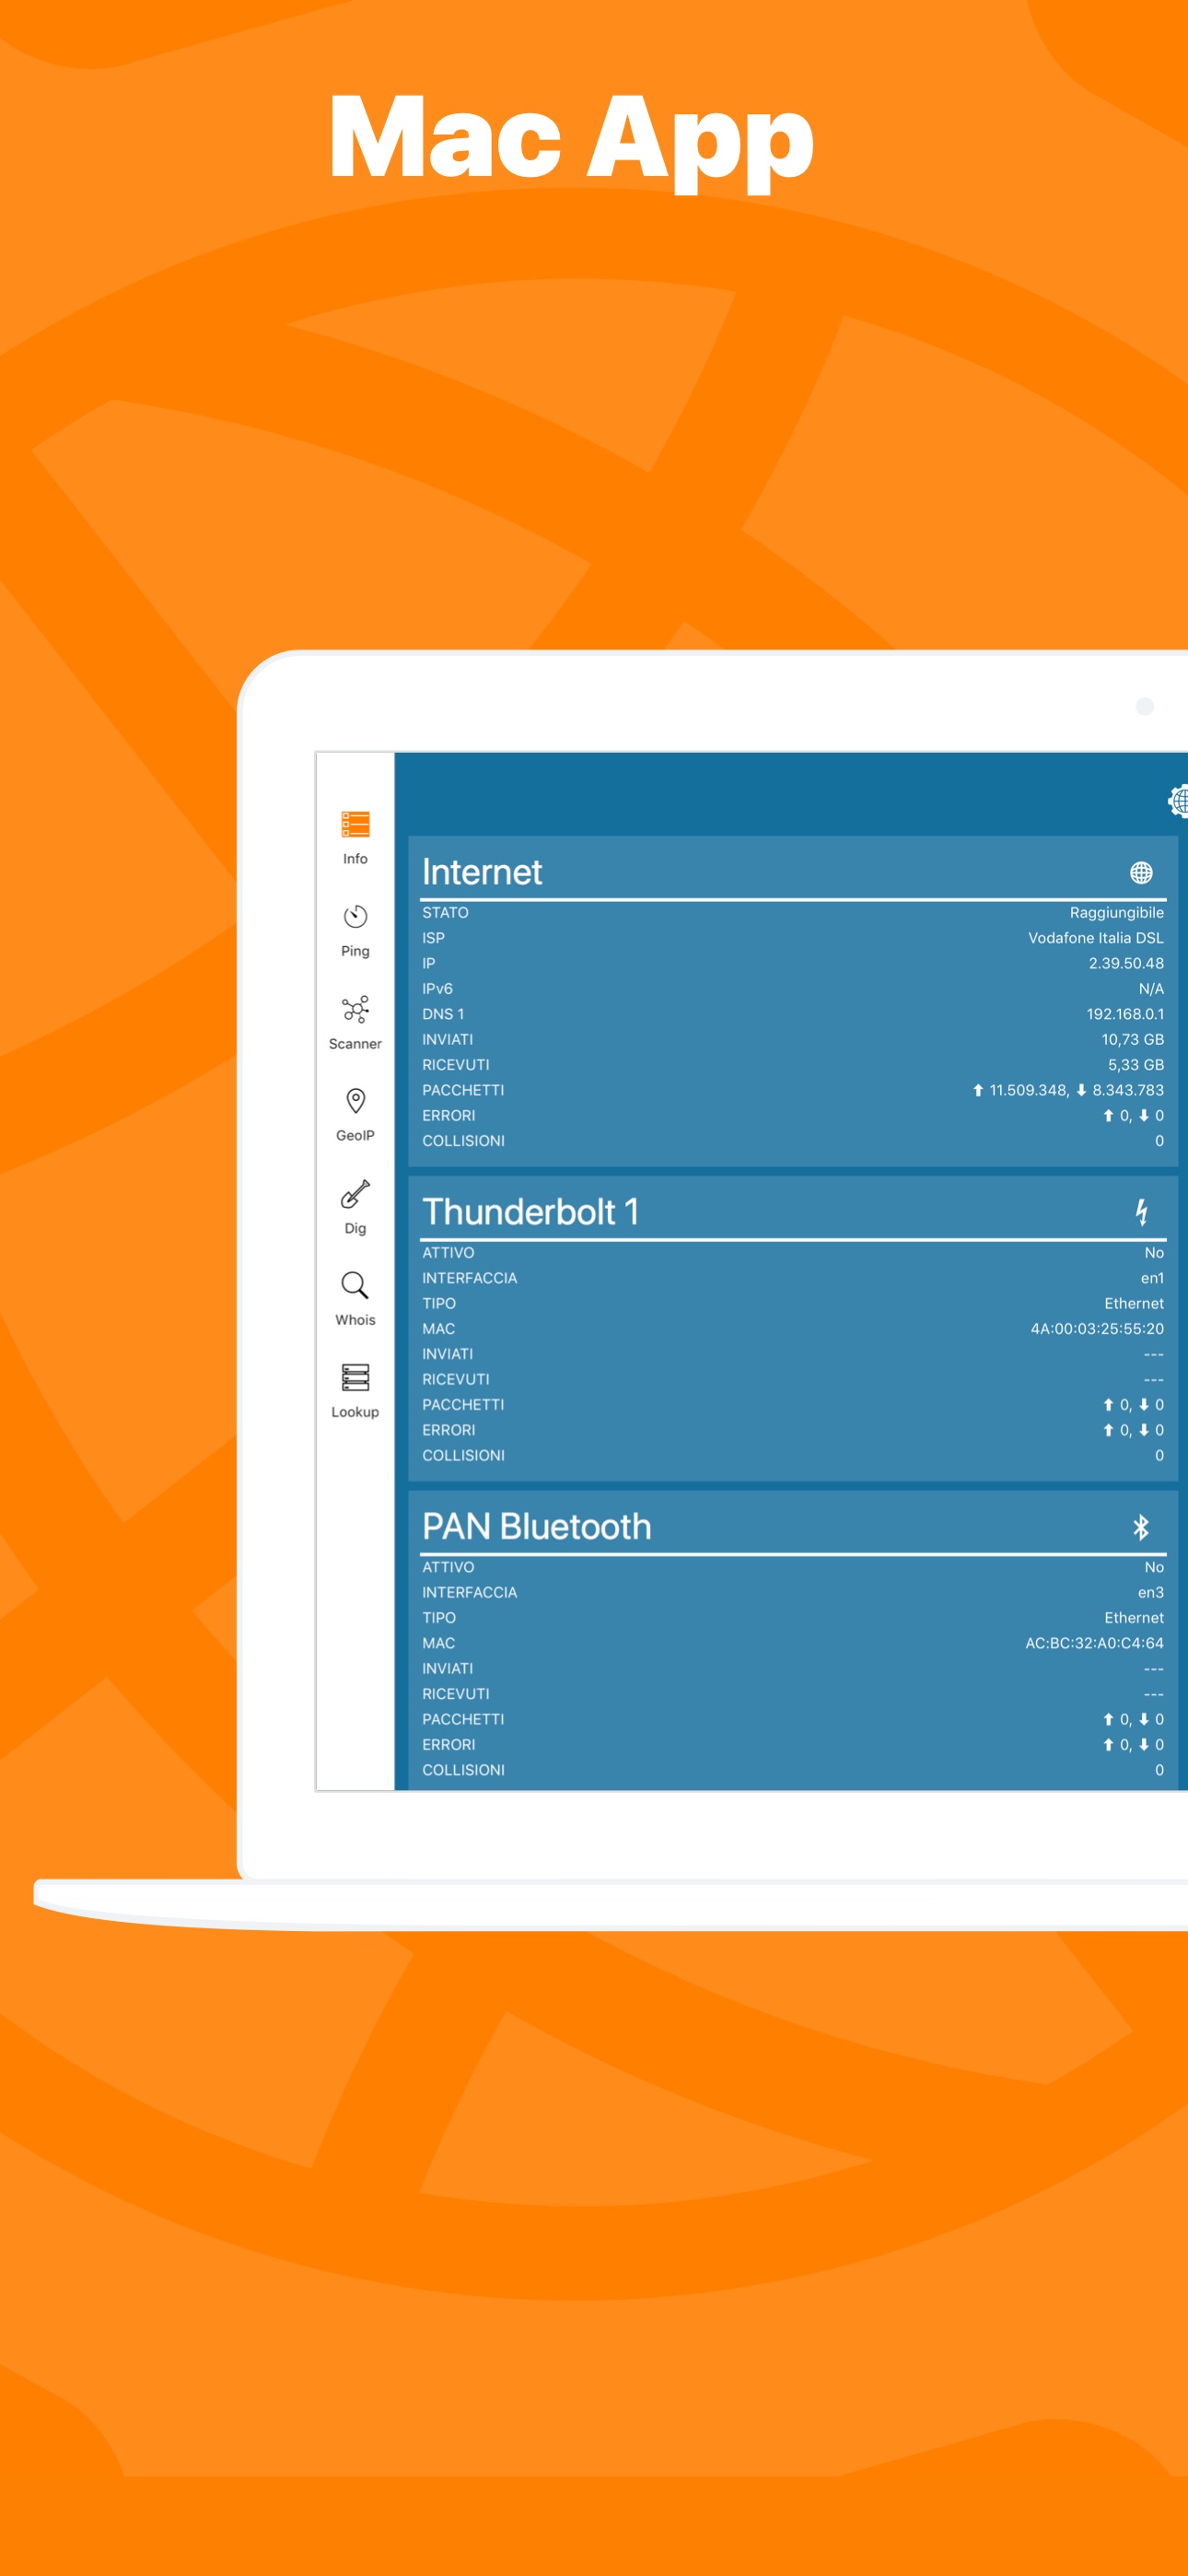Screen dimensions: 1188x2576
Task: Switch to the Scanner label tab
Action: click(355, 1044)
